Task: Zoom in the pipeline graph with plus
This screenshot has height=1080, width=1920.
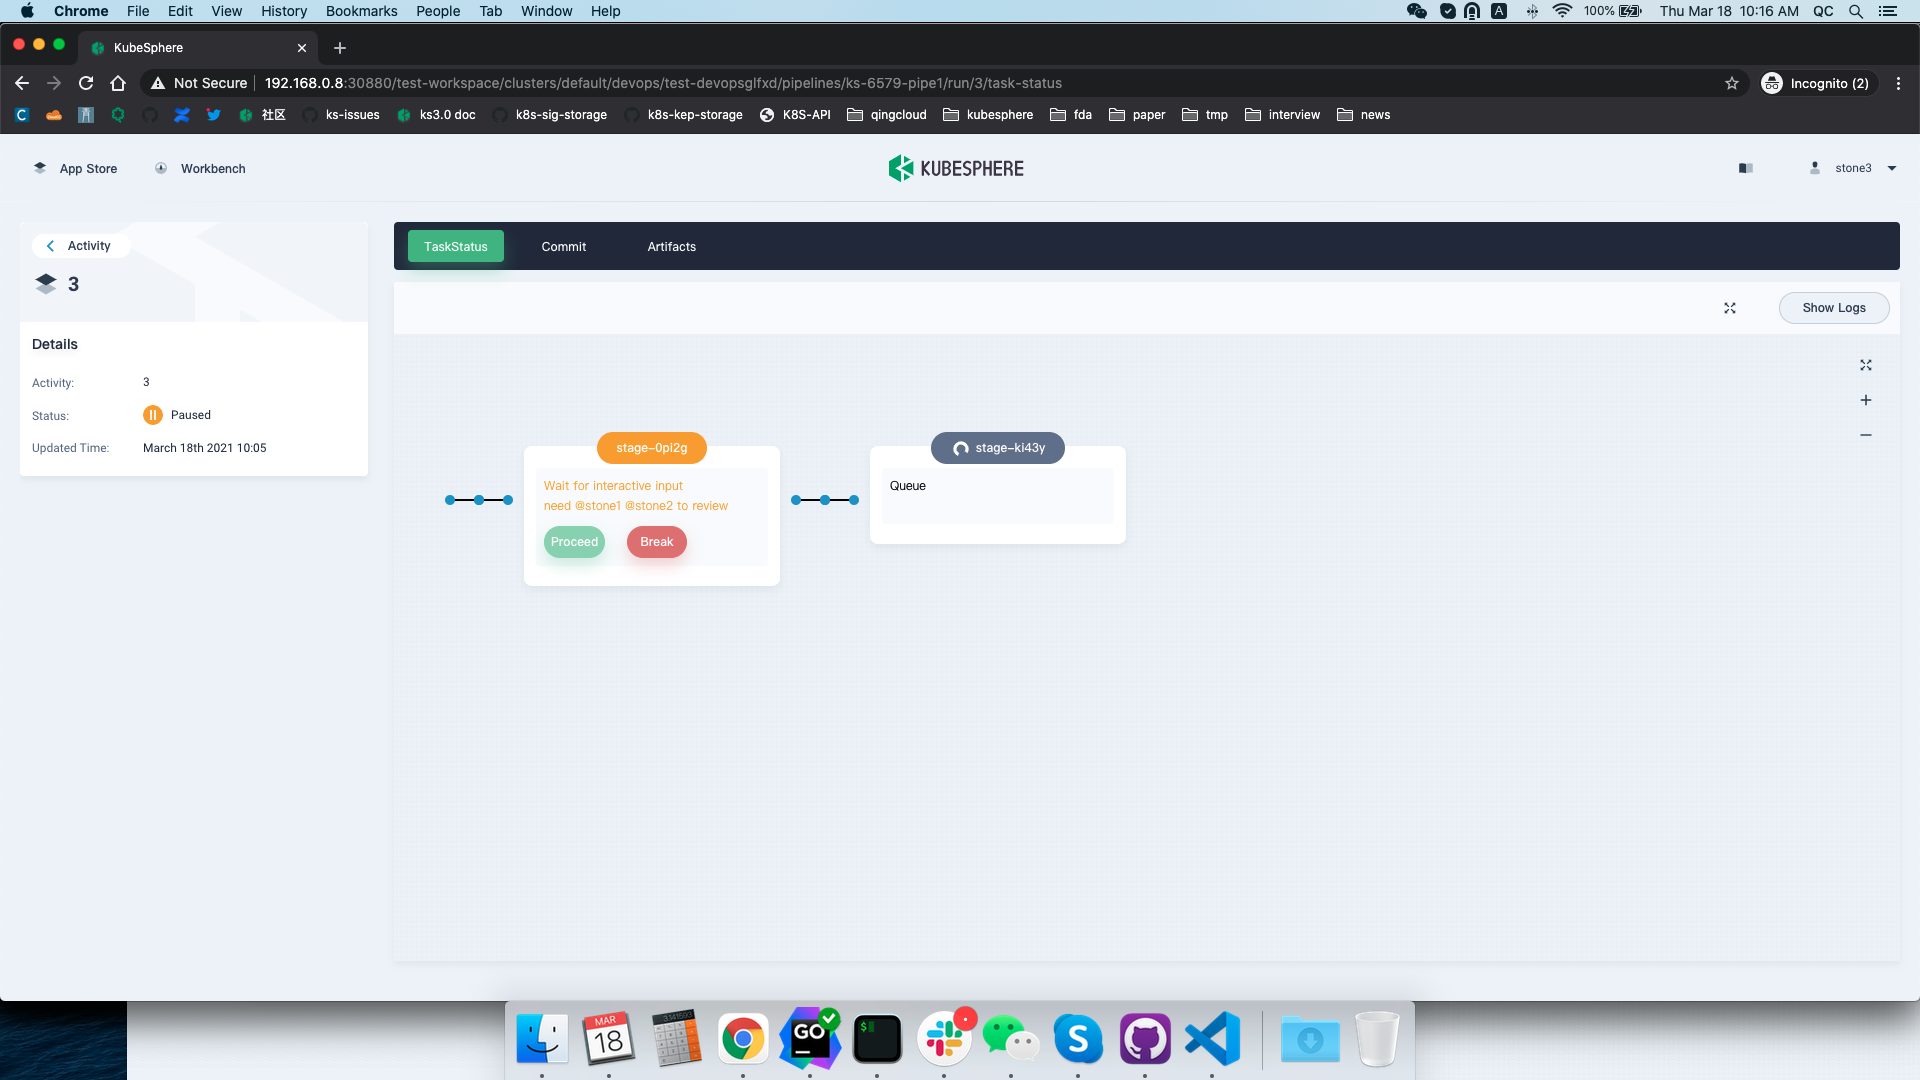Action: click(1866, 400)
